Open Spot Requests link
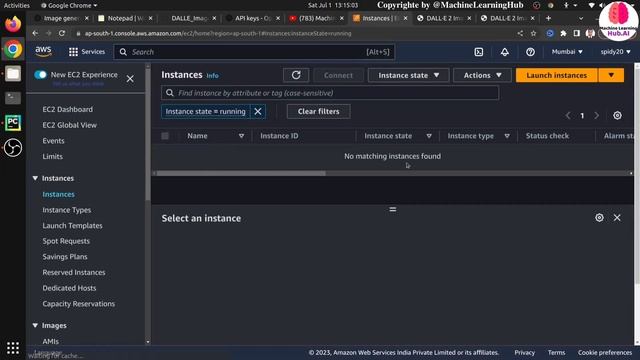Viewport: 640px width, 360px height. click(66, 241)
